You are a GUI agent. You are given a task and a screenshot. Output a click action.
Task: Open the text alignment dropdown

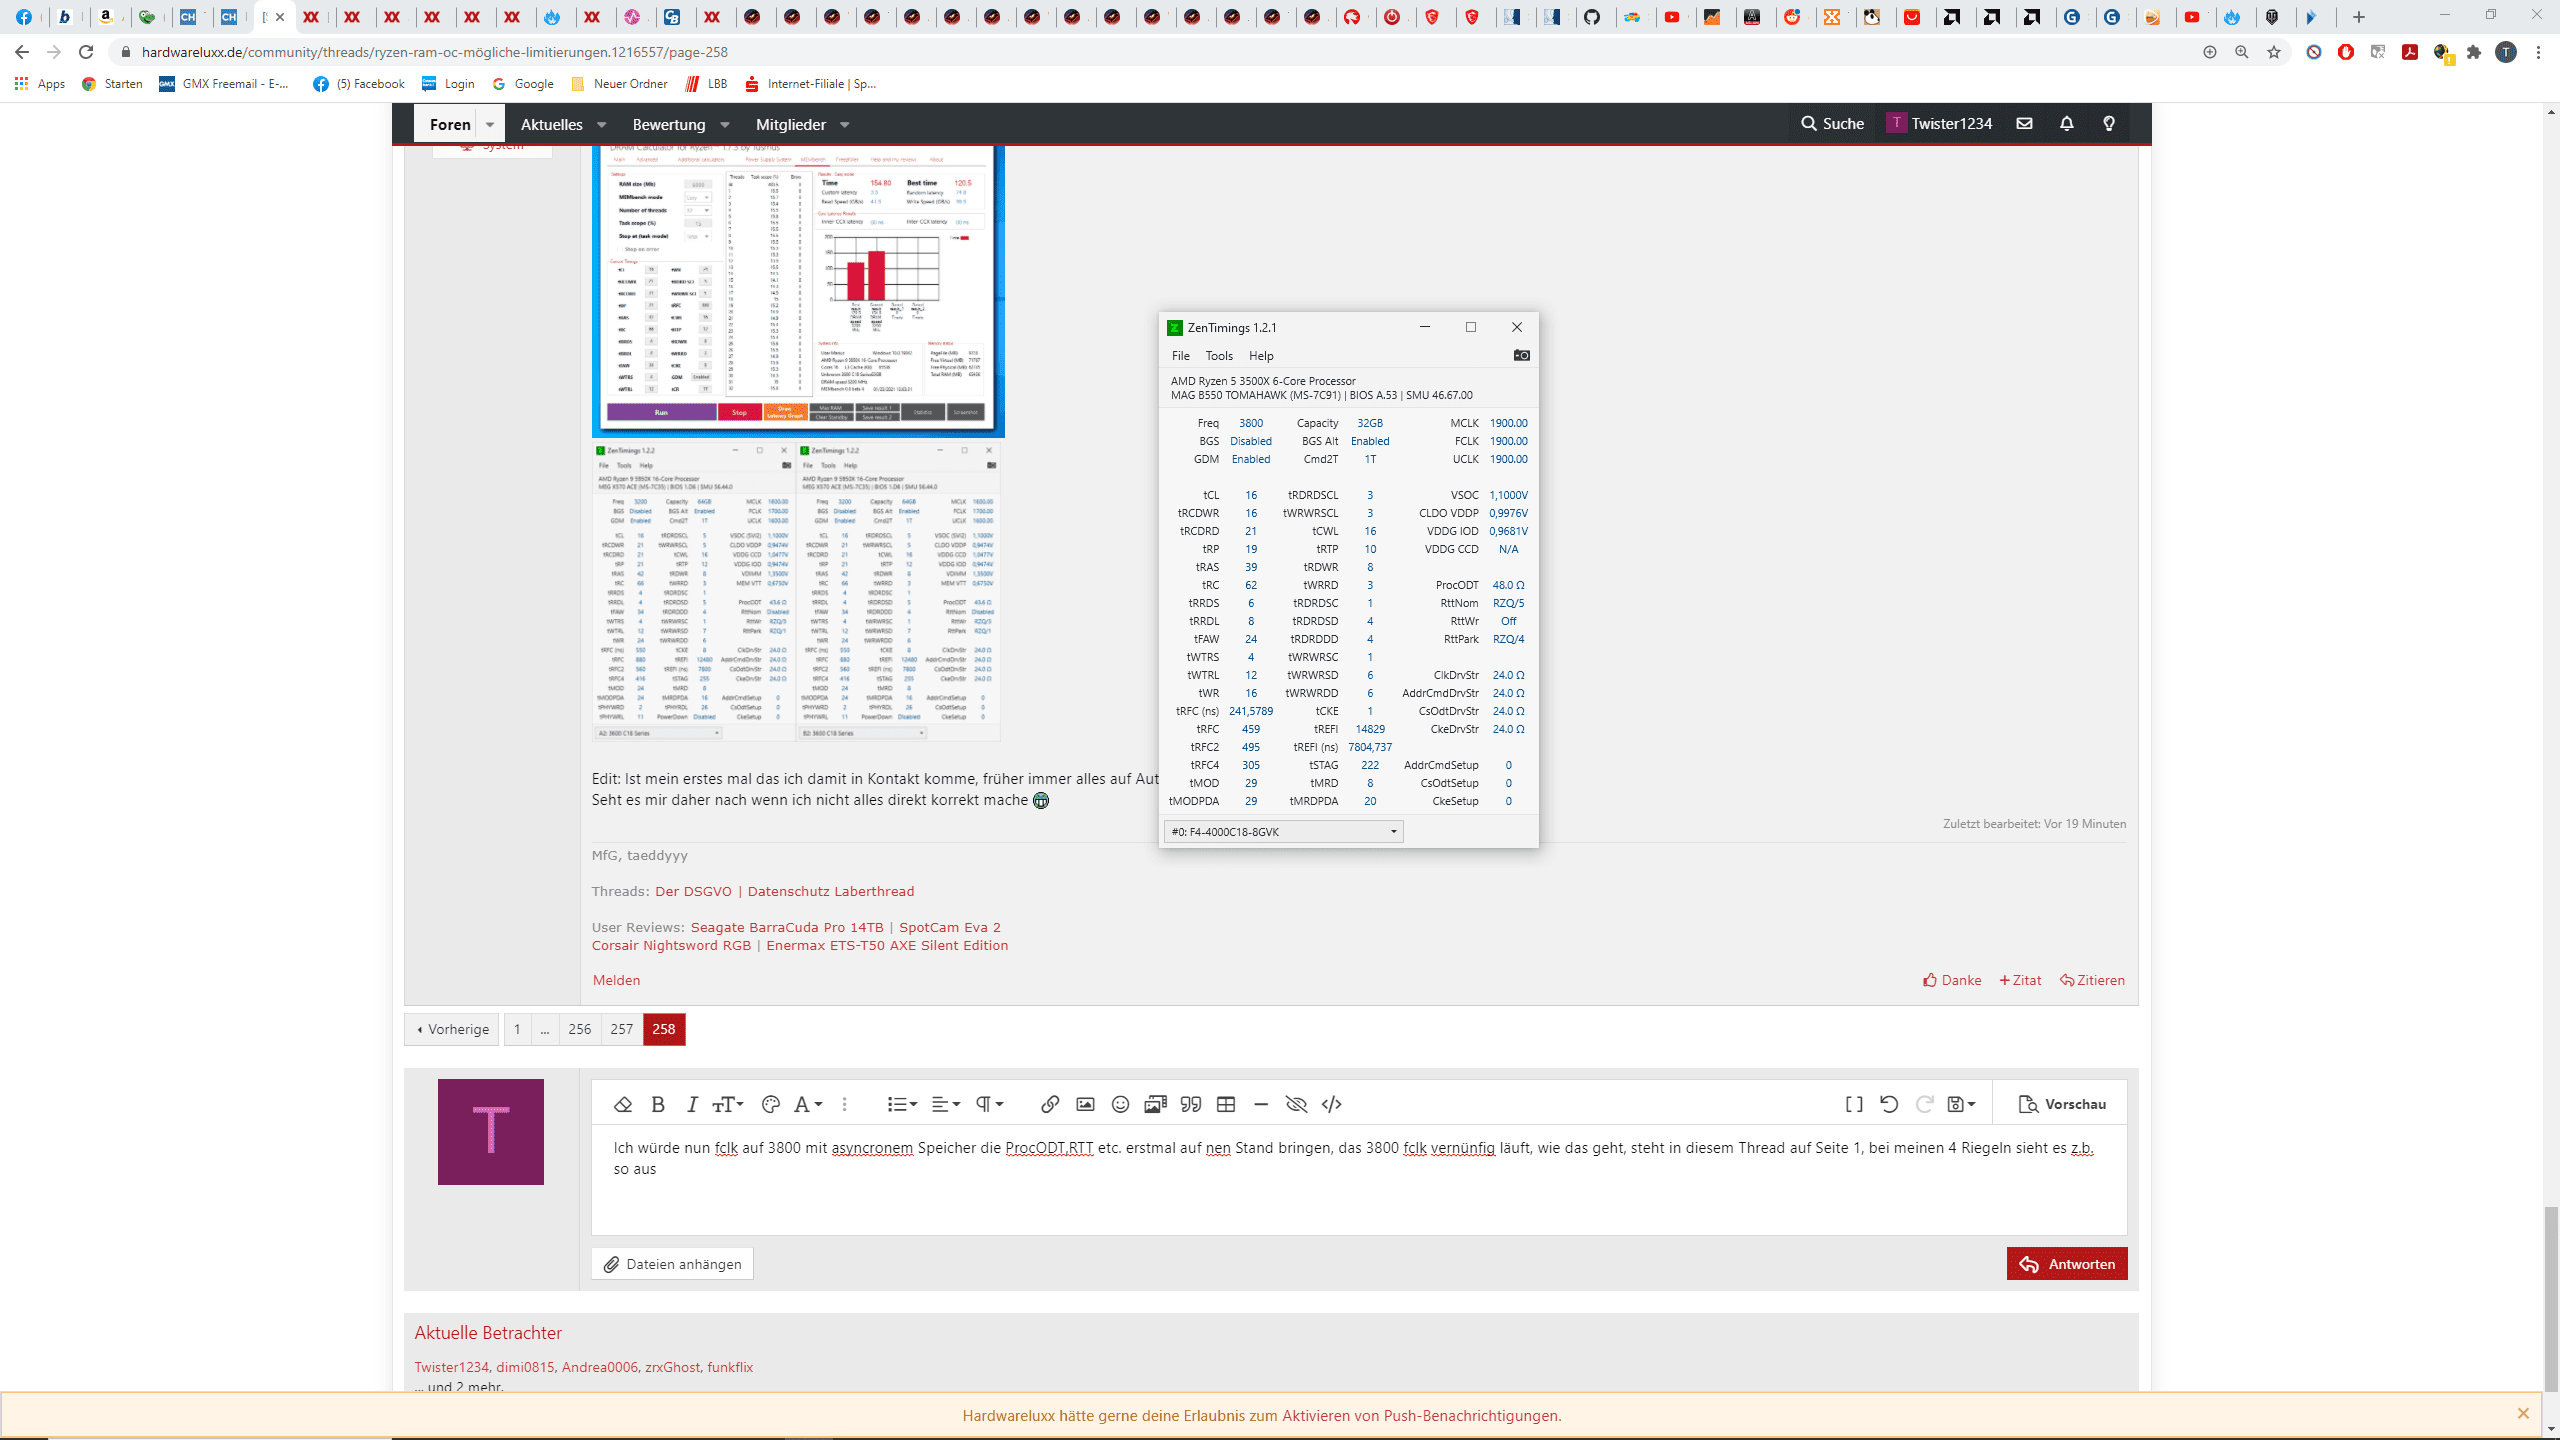tap(946, 1104)
